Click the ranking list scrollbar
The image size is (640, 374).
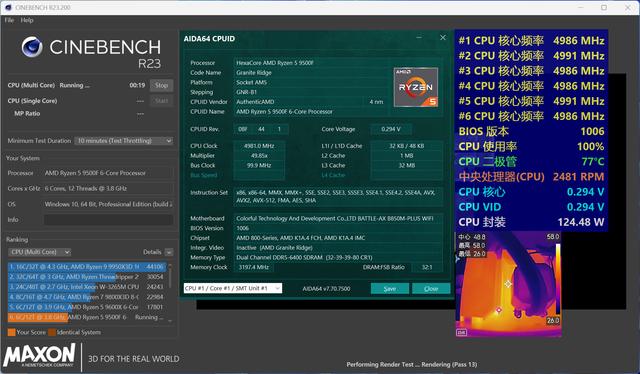click(x=170, y=292)
